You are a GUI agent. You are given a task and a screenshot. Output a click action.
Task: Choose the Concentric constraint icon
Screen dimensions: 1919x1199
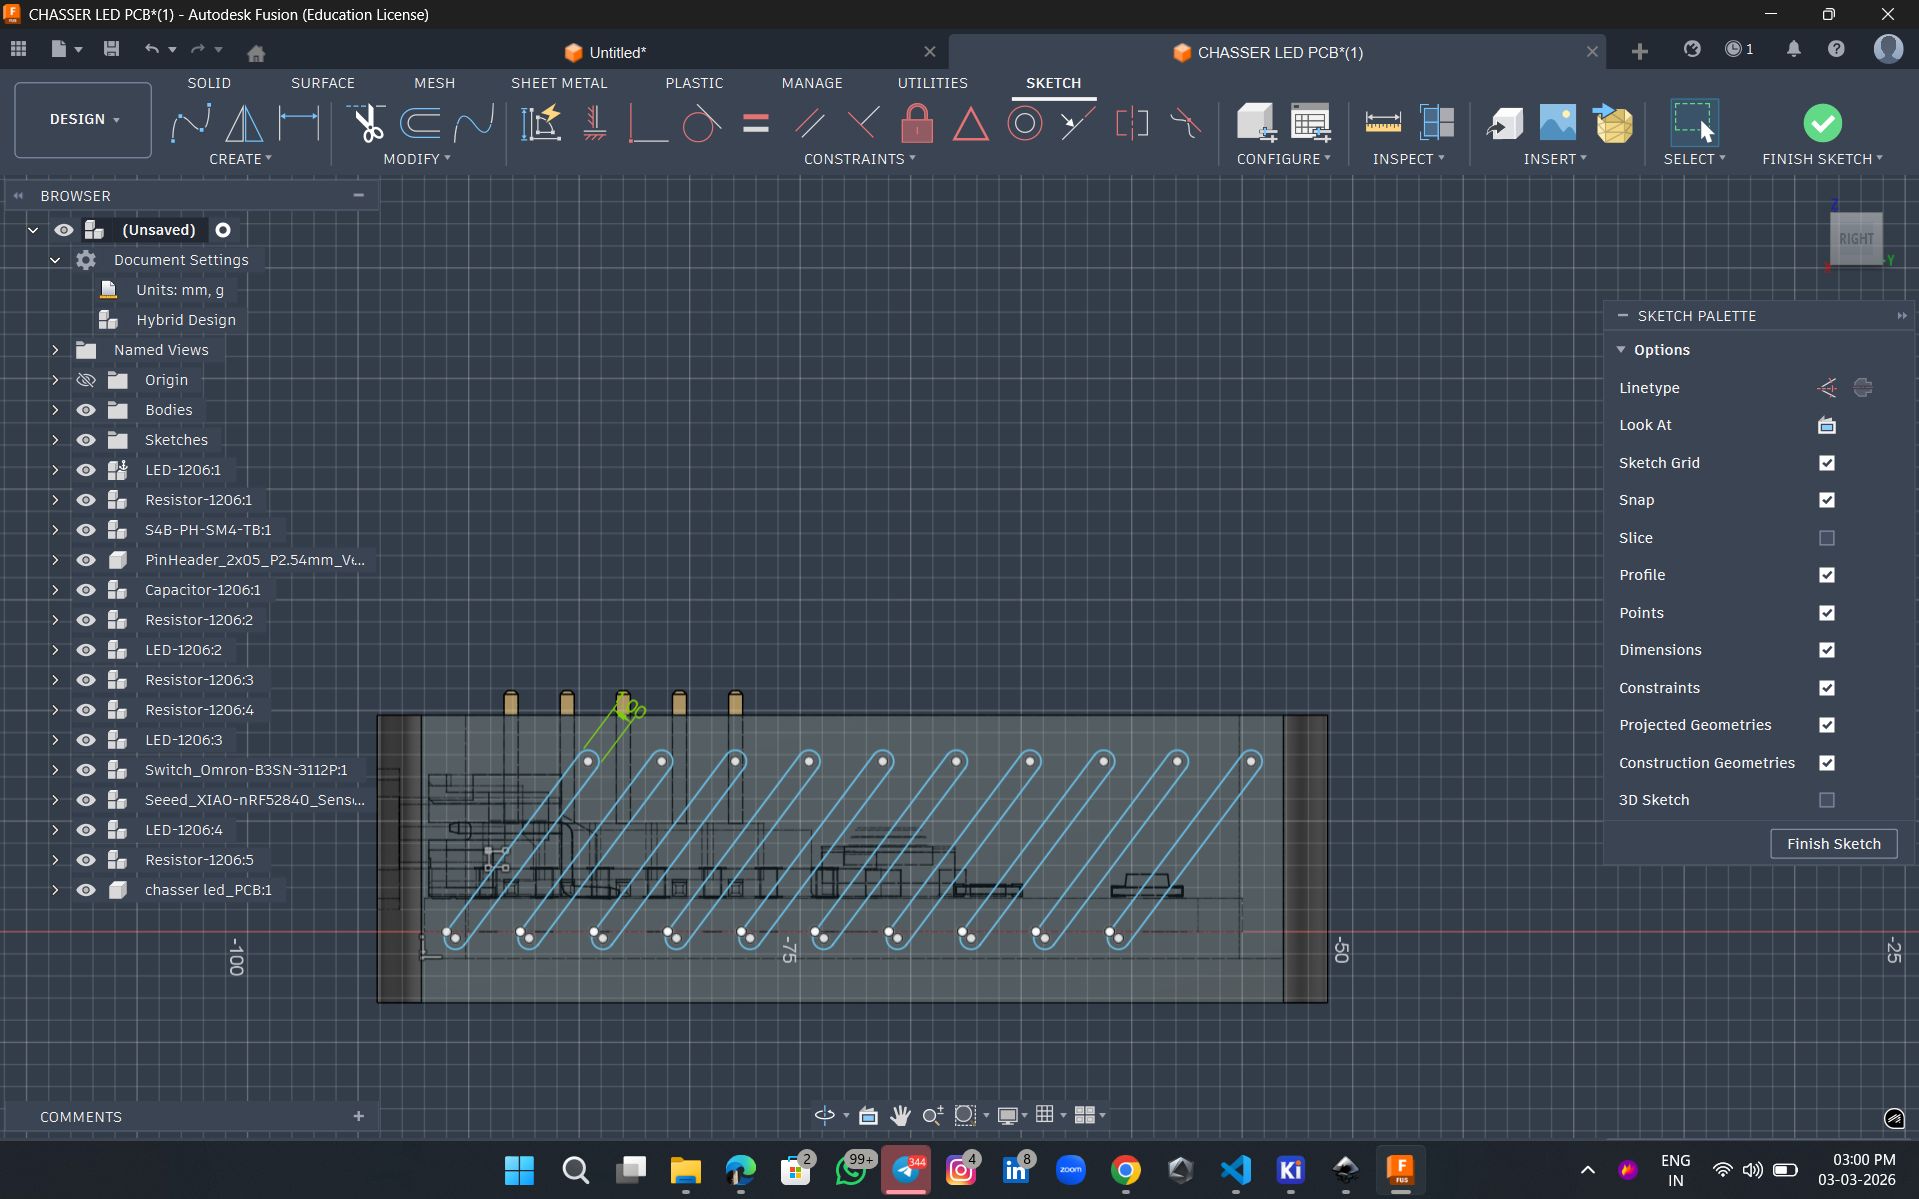1024,124
